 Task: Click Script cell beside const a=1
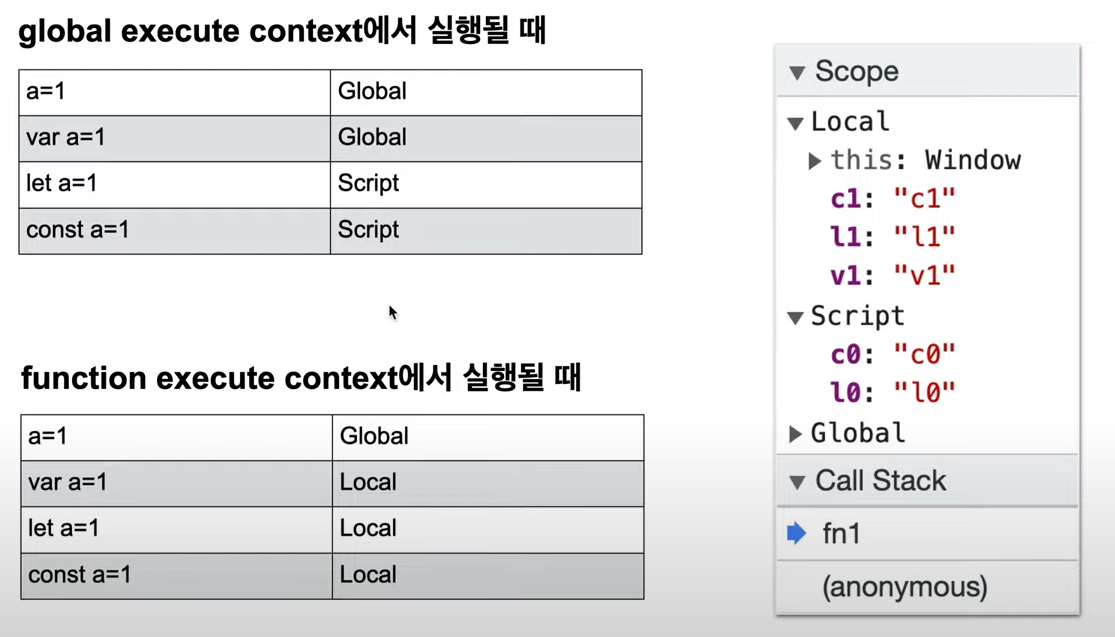(486, 231)
